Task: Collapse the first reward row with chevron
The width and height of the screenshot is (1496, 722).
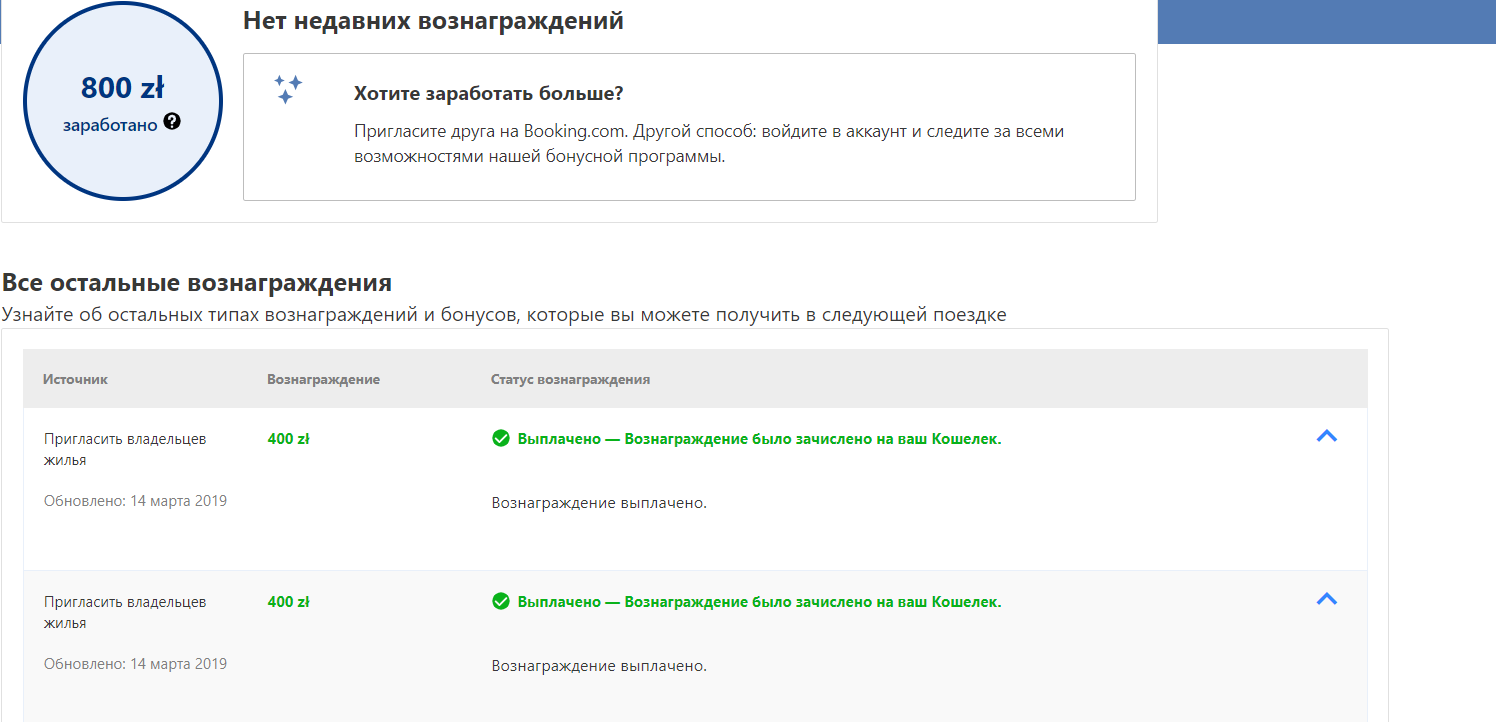Action: click(1327, 436)
